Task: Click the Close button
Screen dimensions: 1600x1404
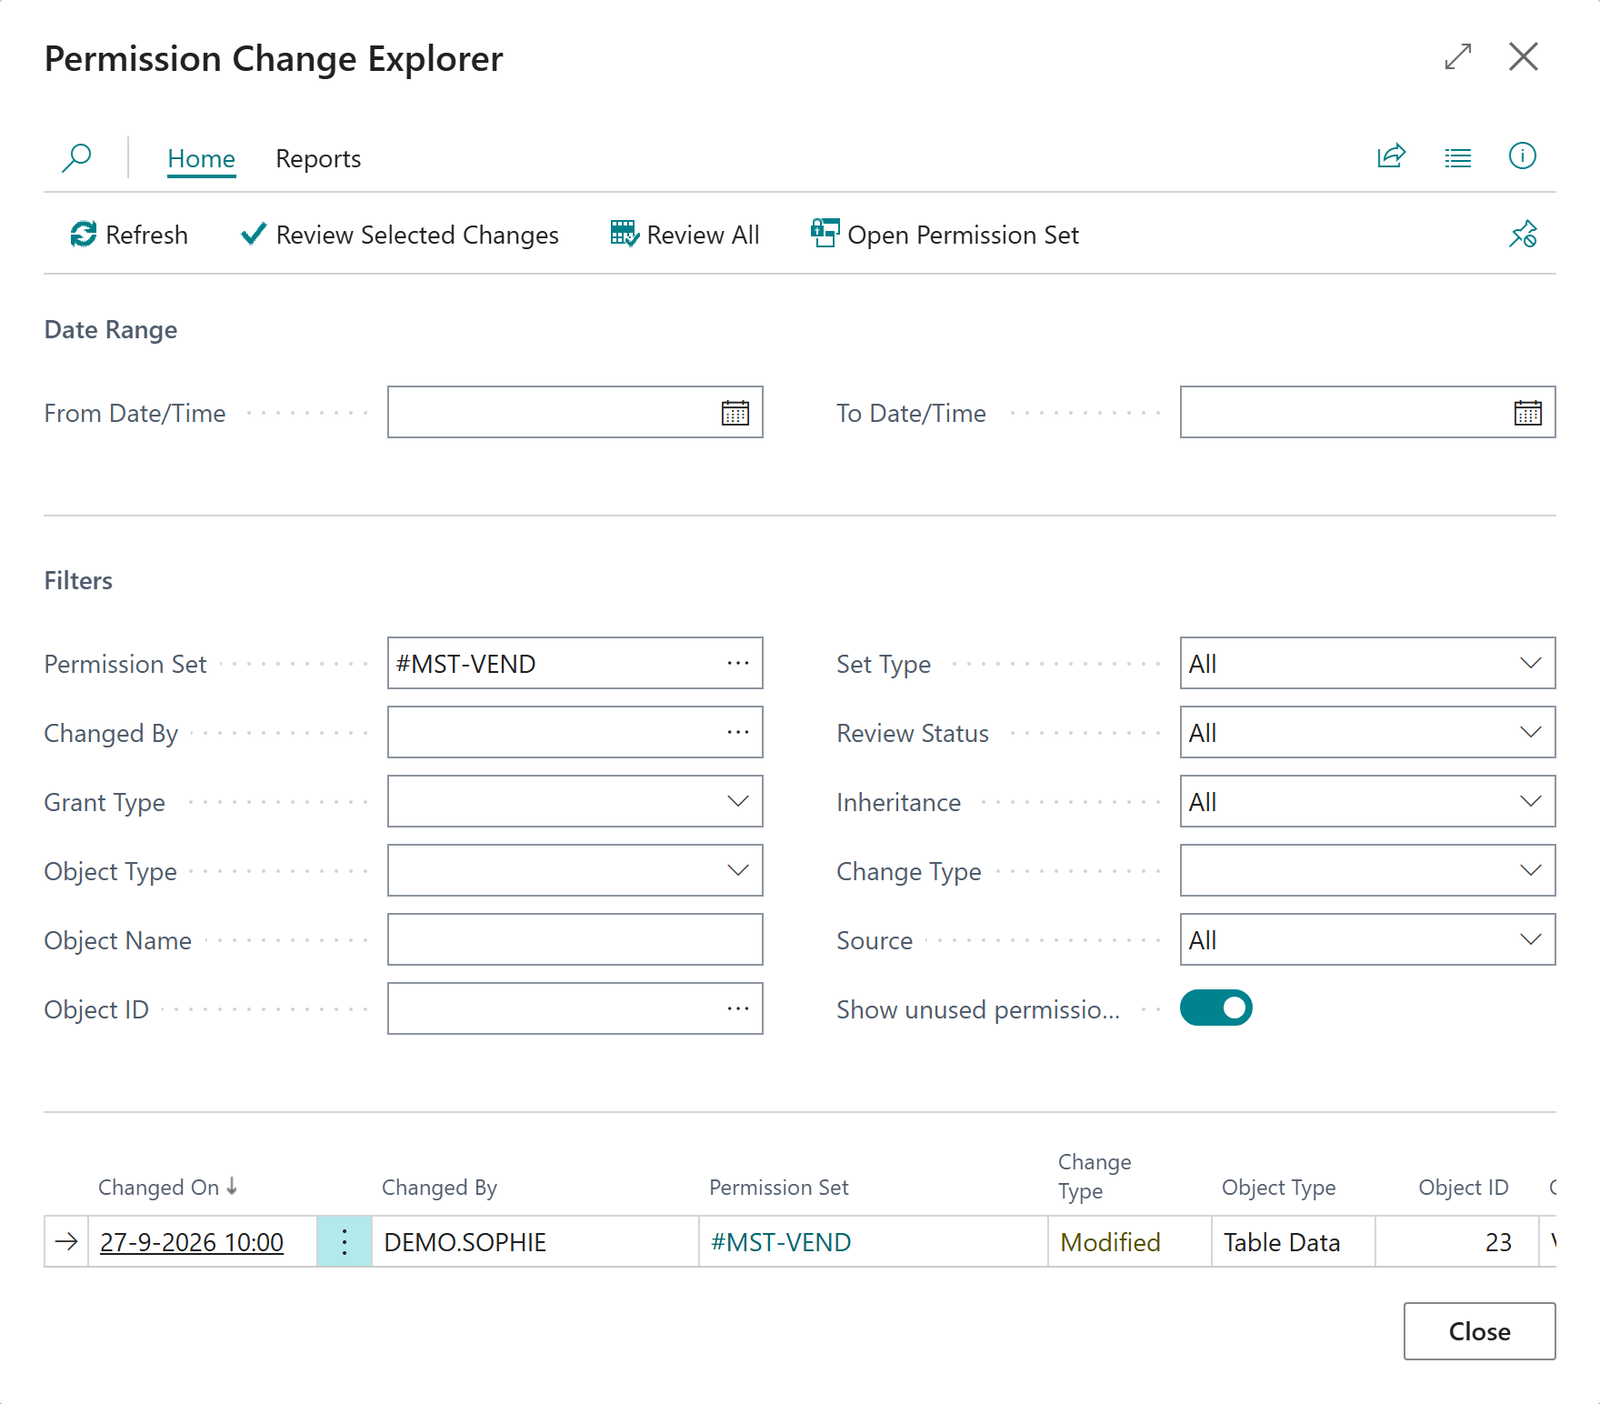Action: 1479,1331
